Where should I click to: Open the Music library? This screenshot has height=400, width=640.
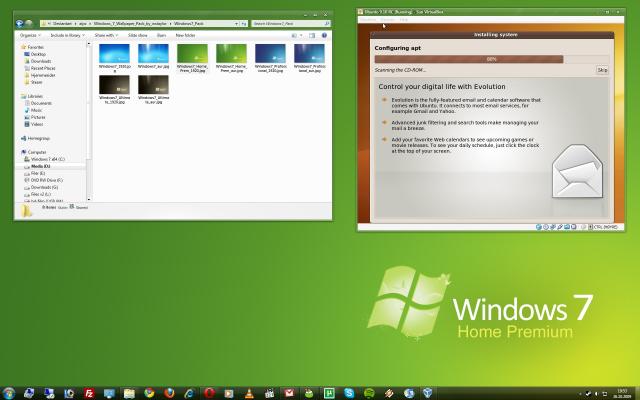click(x=33, y=110)
